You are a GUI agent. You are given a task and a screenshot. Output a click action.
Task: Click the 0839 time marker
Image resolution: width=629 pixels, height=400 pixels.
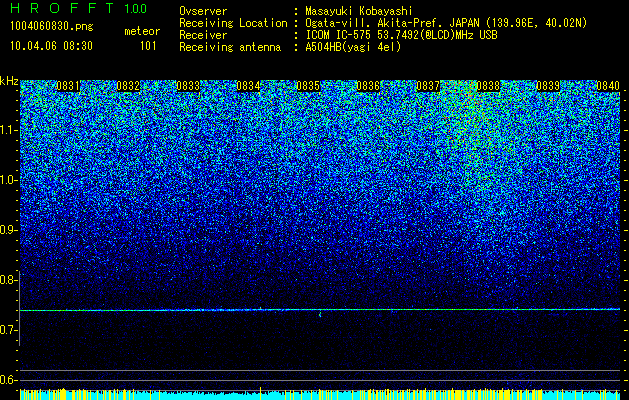tap(548, 86)
